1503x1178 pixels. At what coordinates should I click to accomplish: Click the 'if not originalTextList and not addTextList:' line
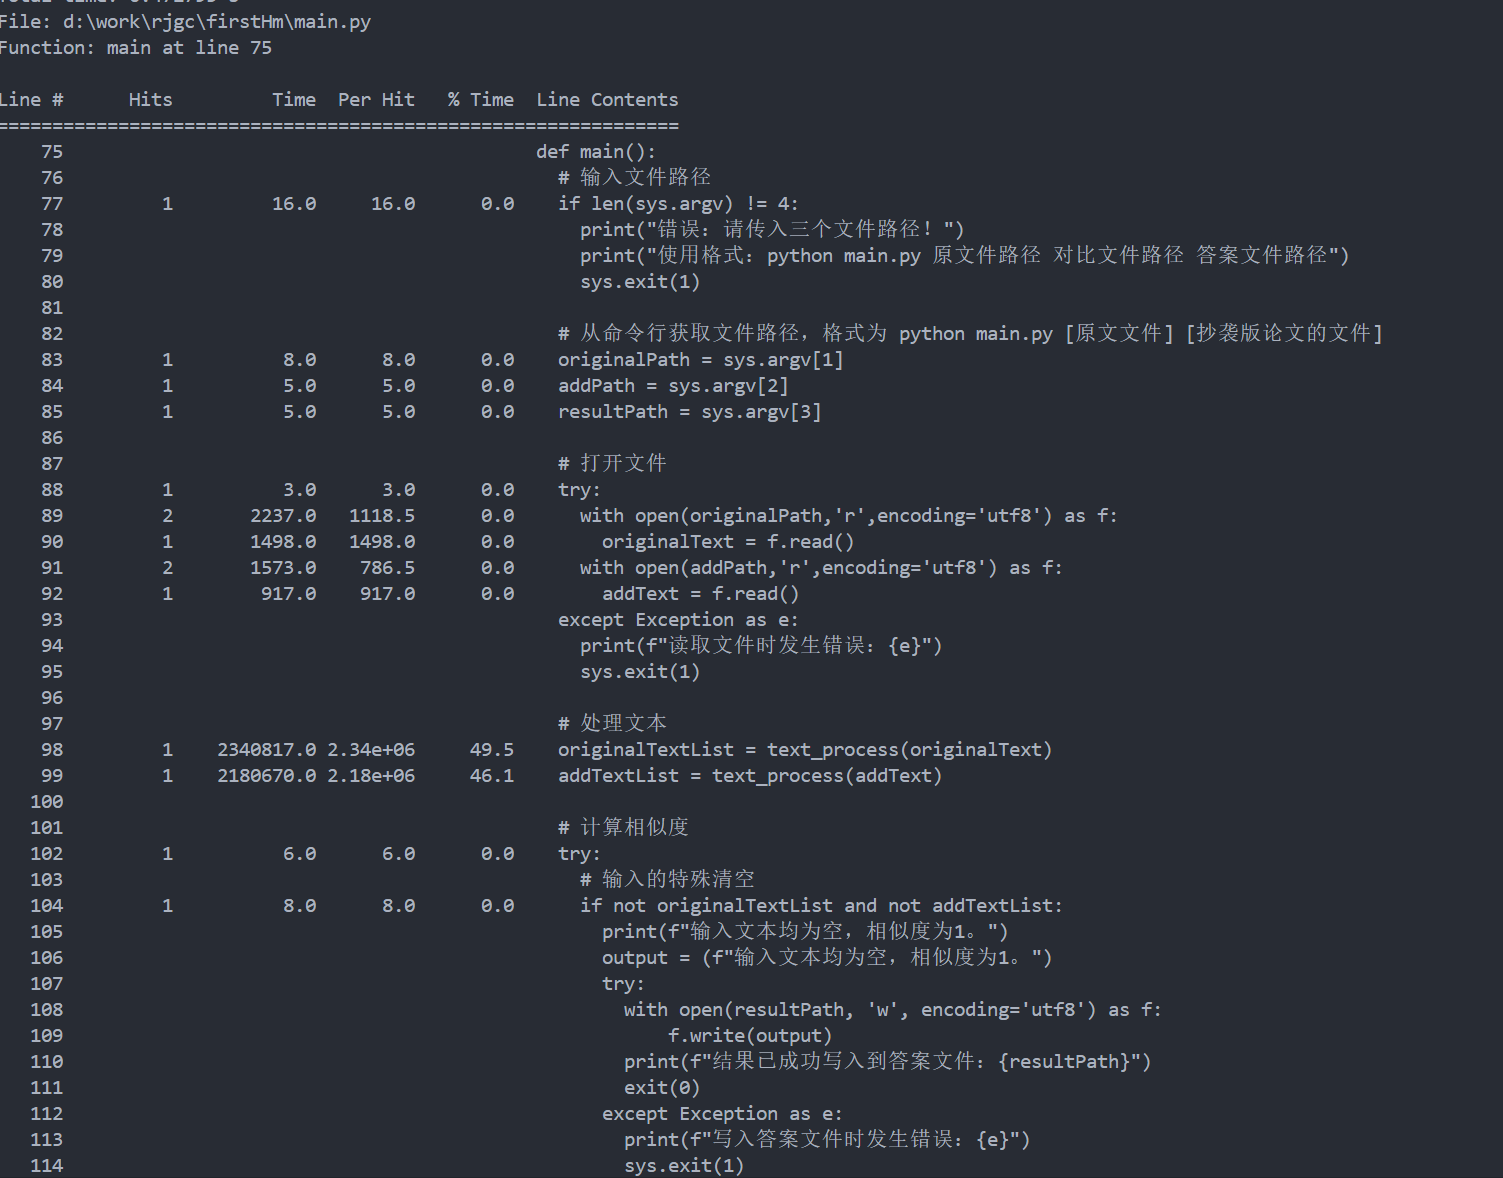click(821, 906)
